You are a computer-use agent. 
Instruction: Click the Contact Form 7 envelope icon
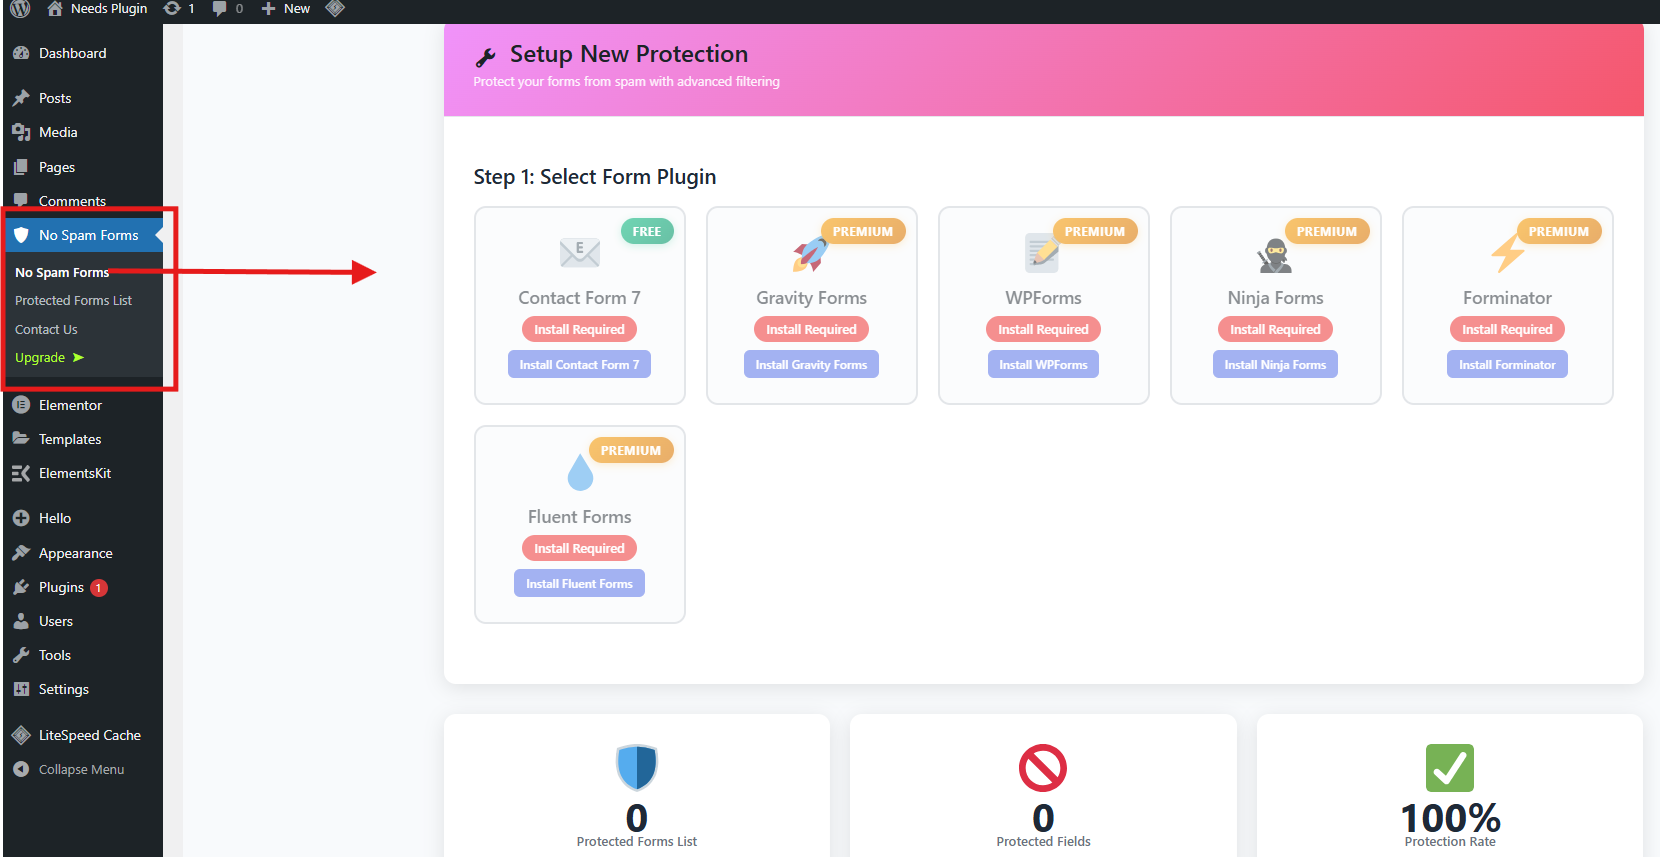(580, 254)
